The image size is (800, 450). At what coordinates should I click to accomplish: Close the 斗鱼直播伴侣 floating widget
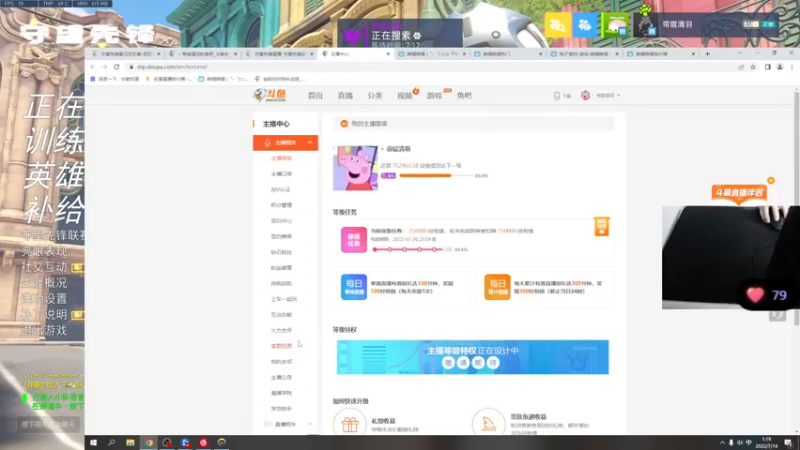771,181
